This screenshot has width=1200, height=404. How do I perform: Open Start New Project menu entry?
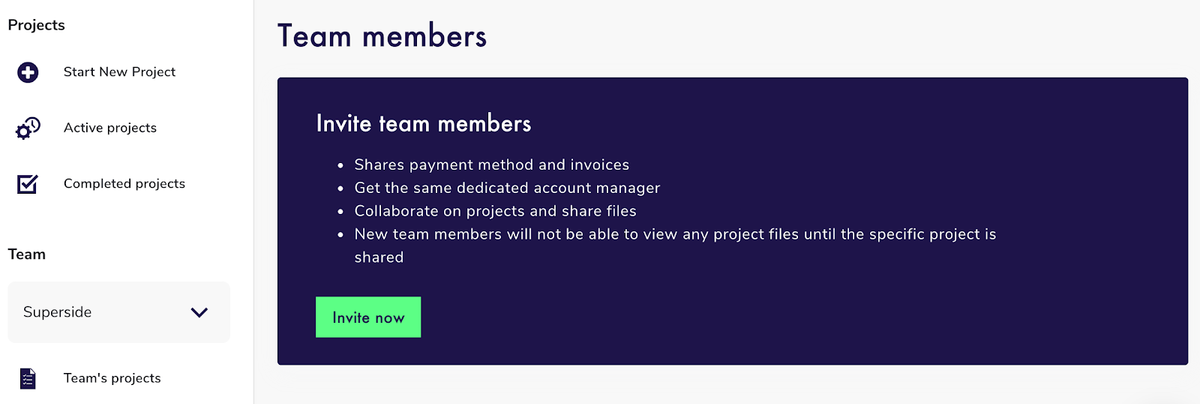(x=119, y=72)
